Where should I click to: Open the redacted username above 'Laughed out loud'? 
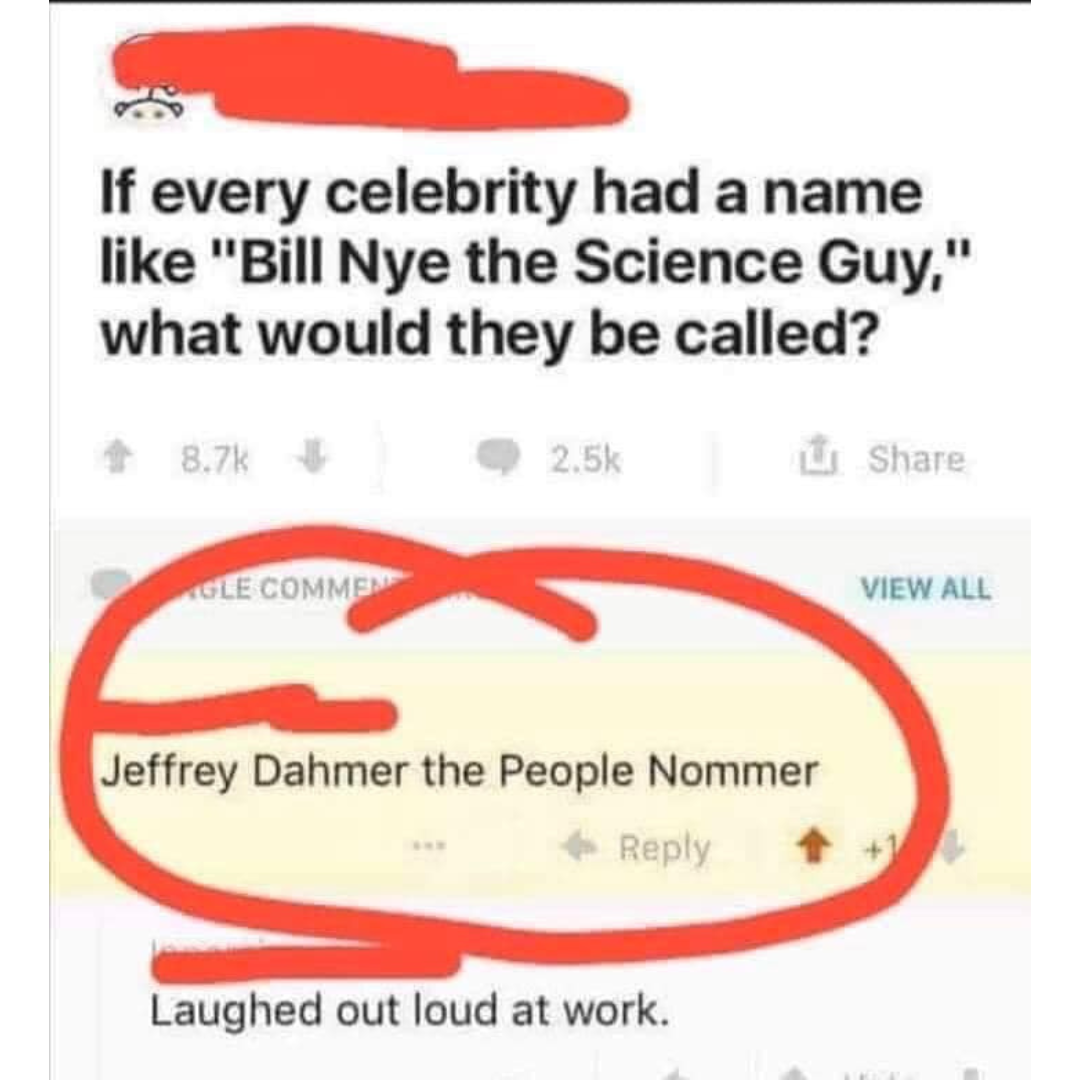tap(304, 959)
